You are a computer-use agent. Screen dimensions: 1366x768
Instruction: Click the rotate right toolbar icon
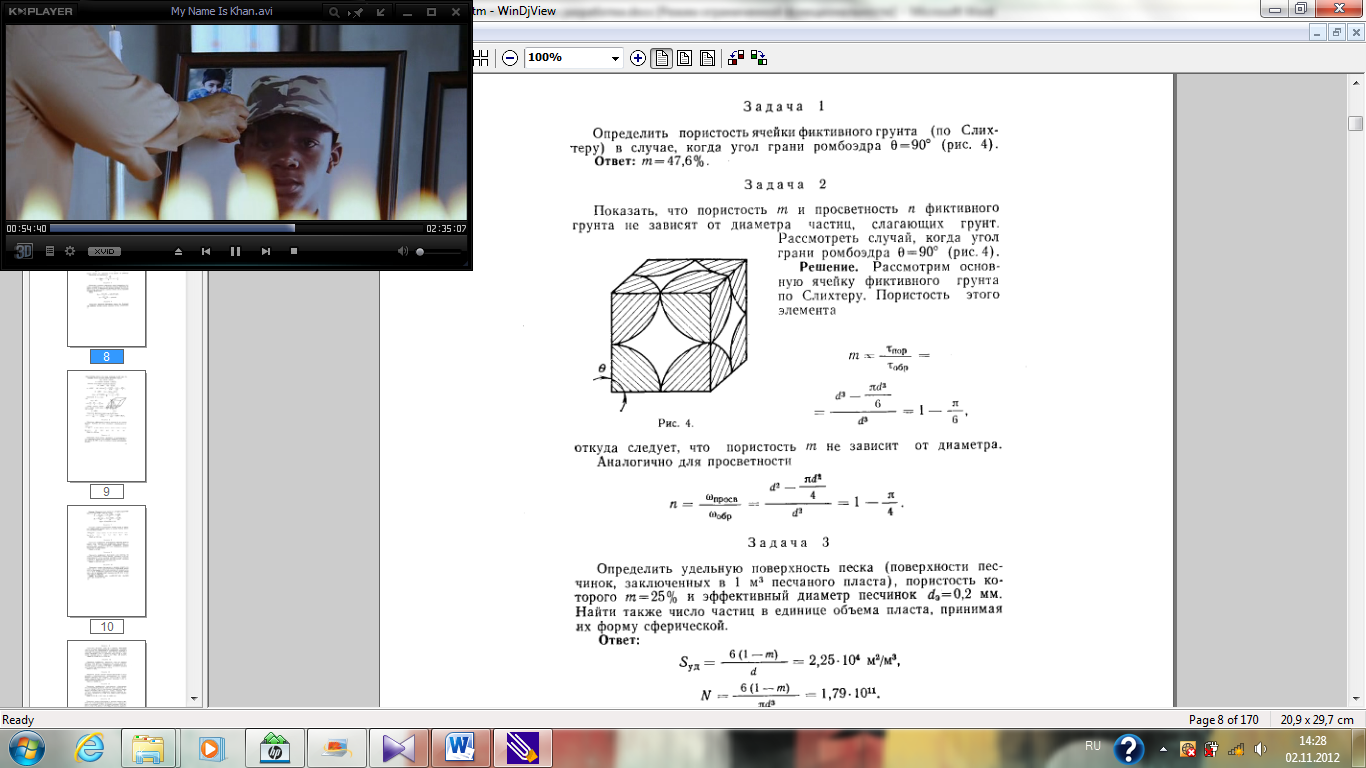(758, 58)
